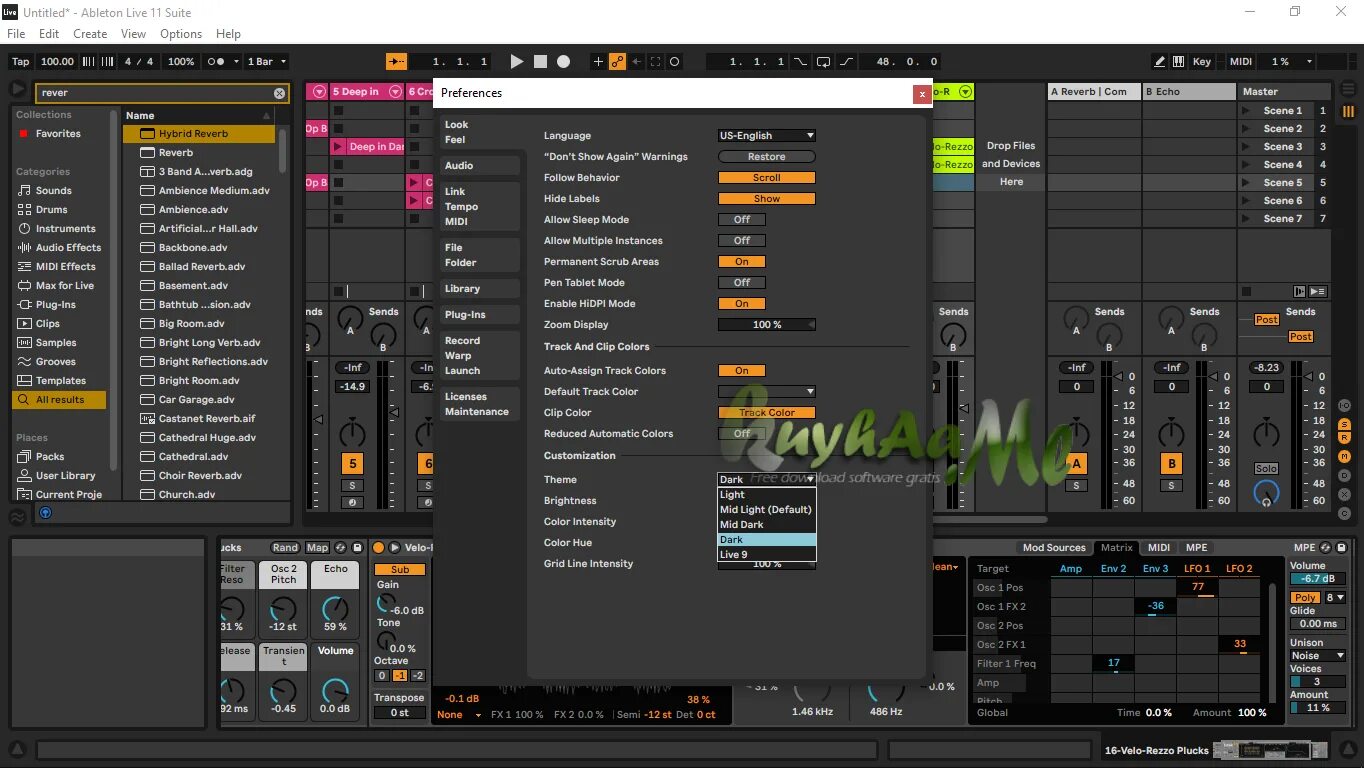Image resolution: width=1364 pixels, height=768 pixels.
Task: Start playback with the Play button
Action: 516,61
